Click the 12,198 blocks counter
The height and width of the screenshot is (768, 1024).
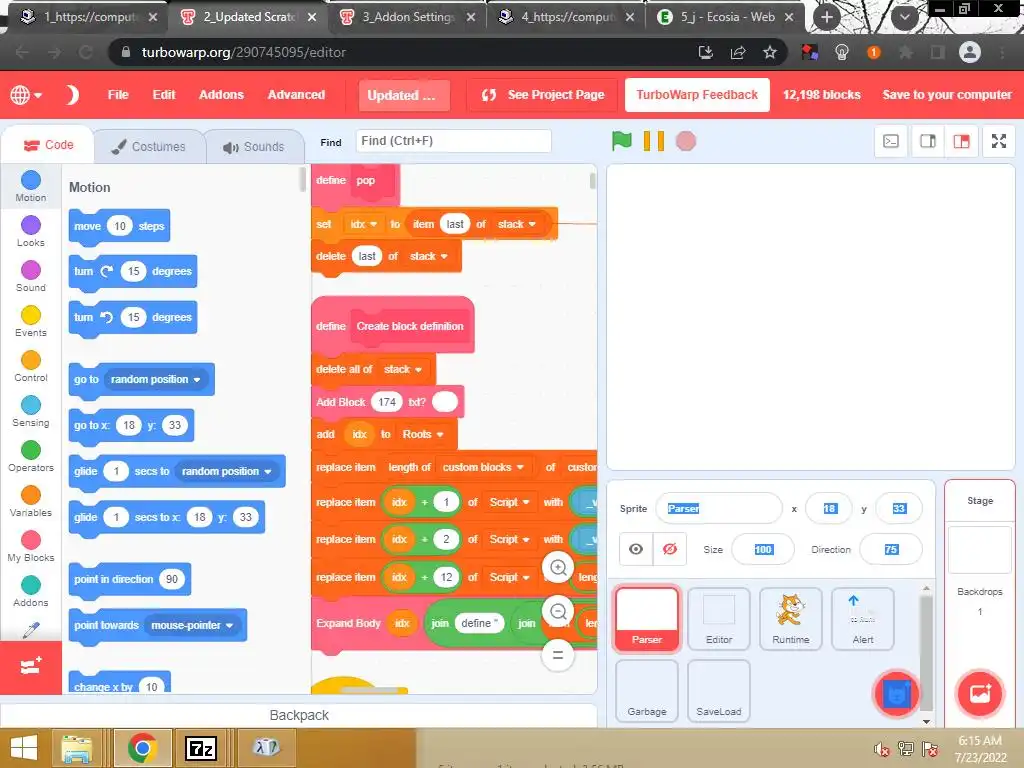click(822, 95)
